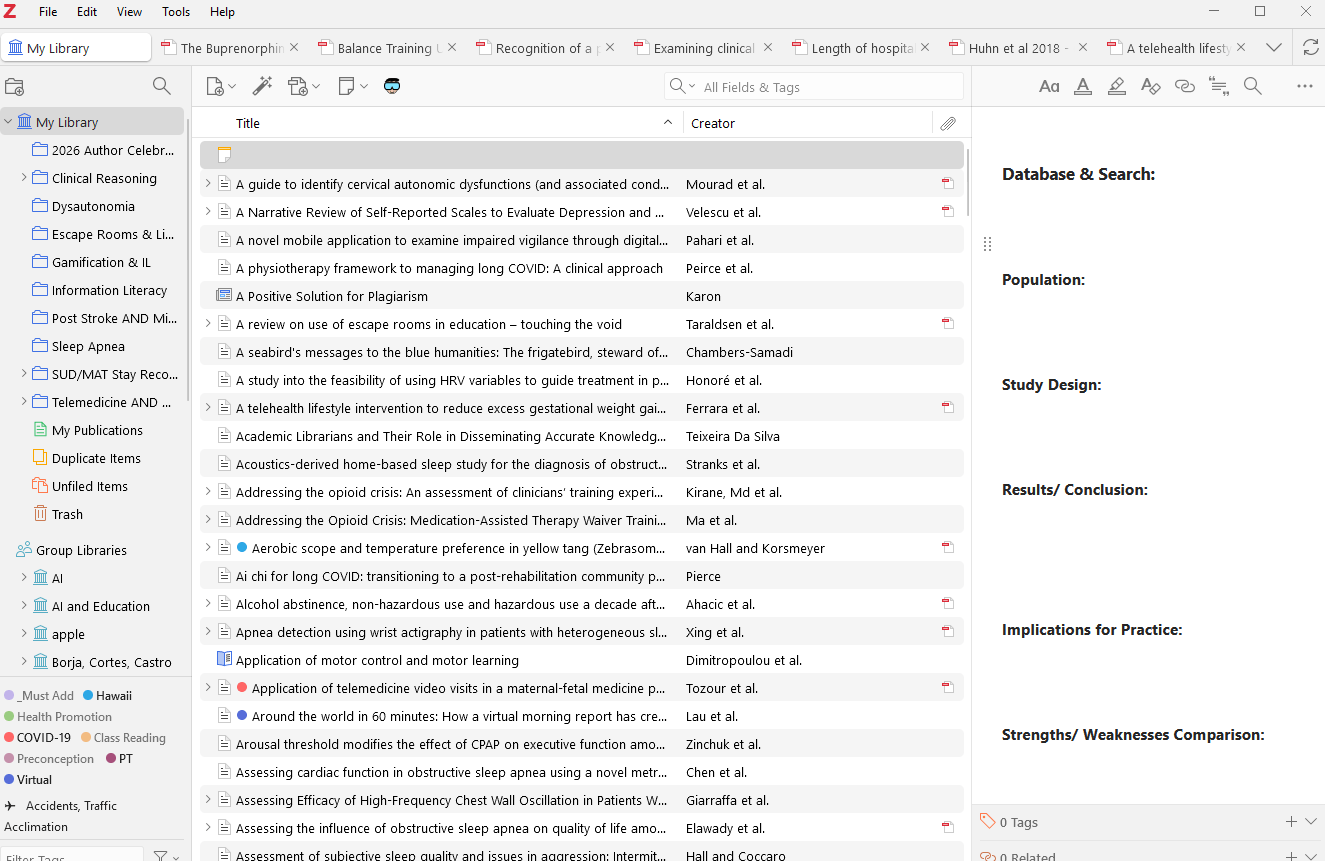Open the Trash collection
The image size is (1325, 861).
[x=67, y=514]
